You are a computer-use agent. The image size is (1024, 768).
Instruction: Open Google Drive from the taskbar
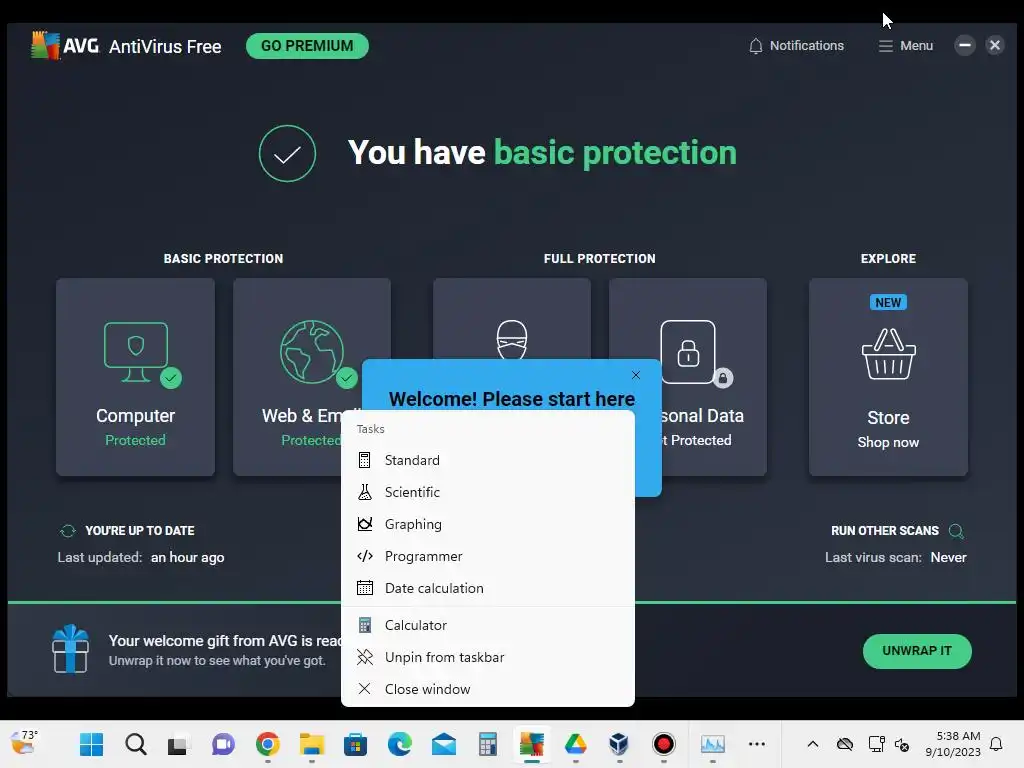pyautogui.click(x=575, y=744)
